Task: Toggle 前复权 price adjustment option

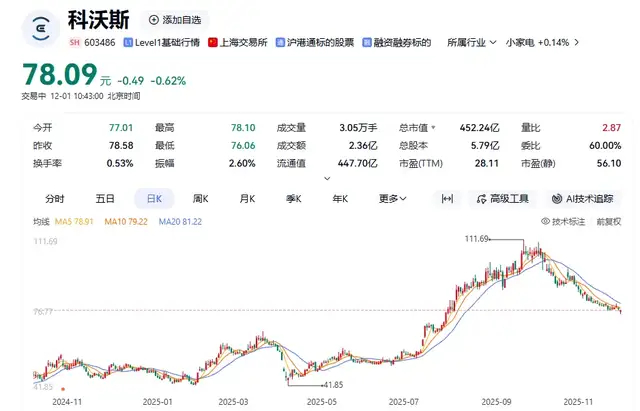Action: (x=608, y=221)
